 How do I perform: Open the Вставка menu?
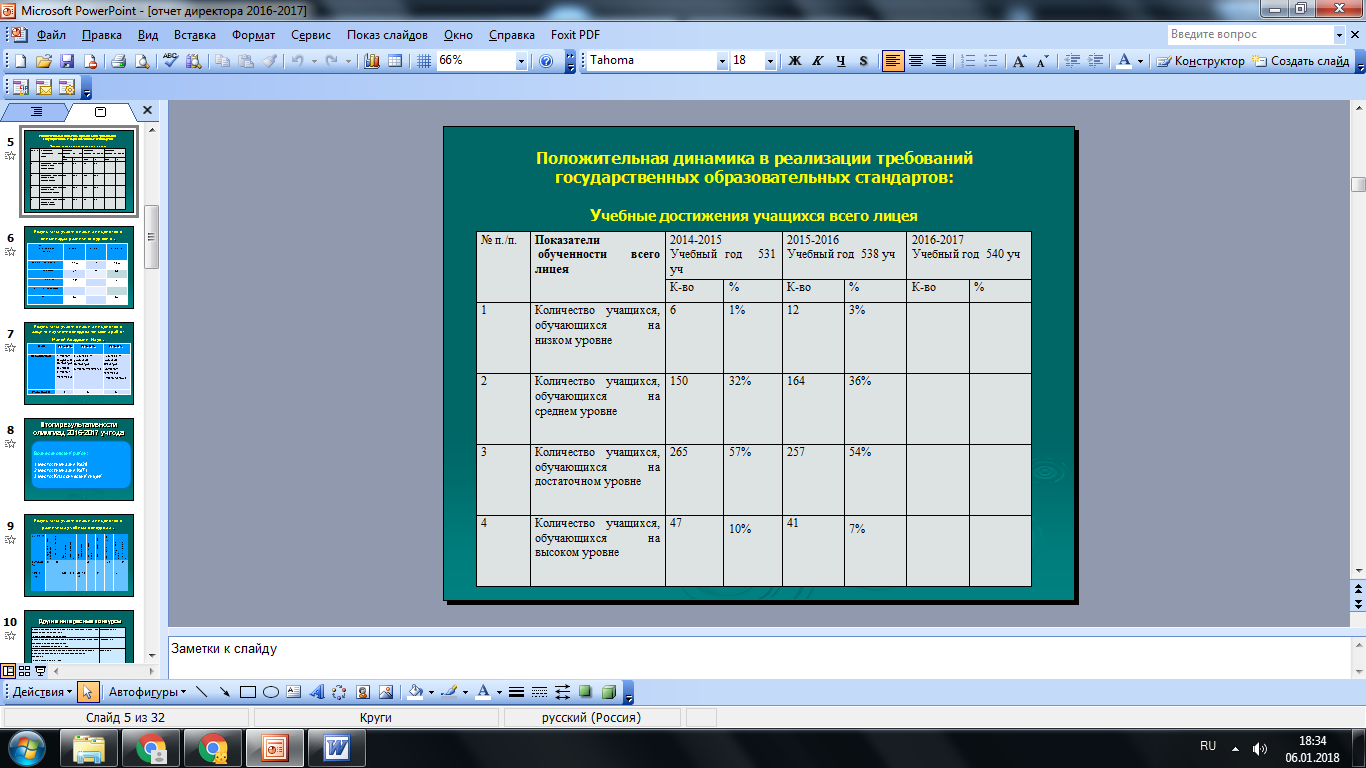pyautogui.click(x=195, y=34)
